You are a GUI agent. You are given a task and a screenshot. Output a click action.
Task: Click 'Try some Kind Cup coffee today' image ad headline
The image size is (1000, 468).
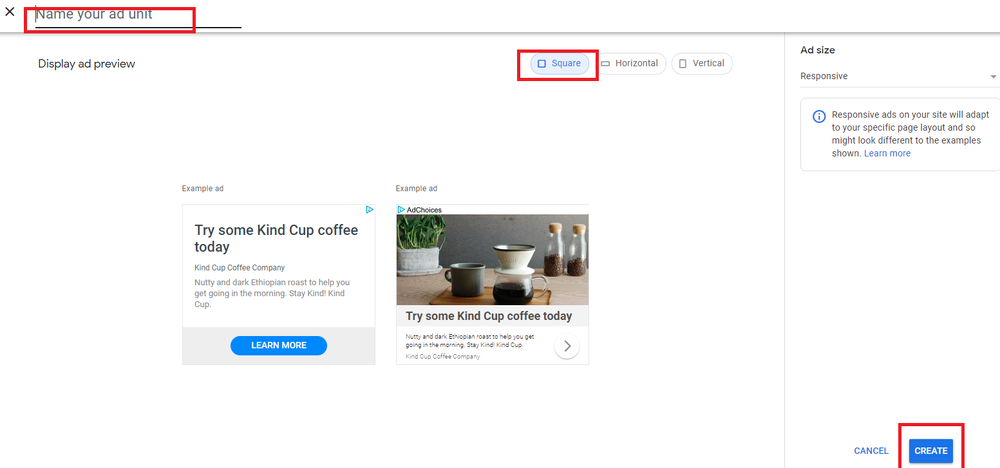[x=489, y=316]
